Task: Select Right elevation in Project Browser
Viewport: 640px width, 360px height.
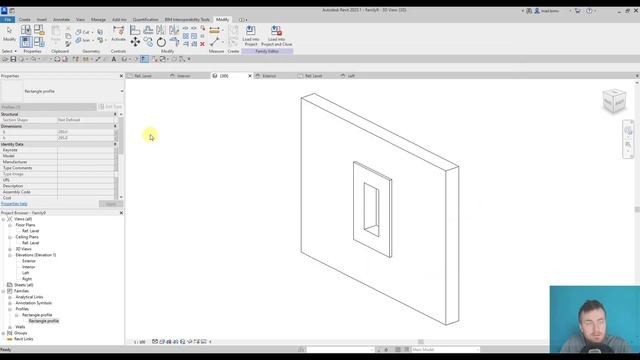Action: pyautogui.click(x=27, y=279)
